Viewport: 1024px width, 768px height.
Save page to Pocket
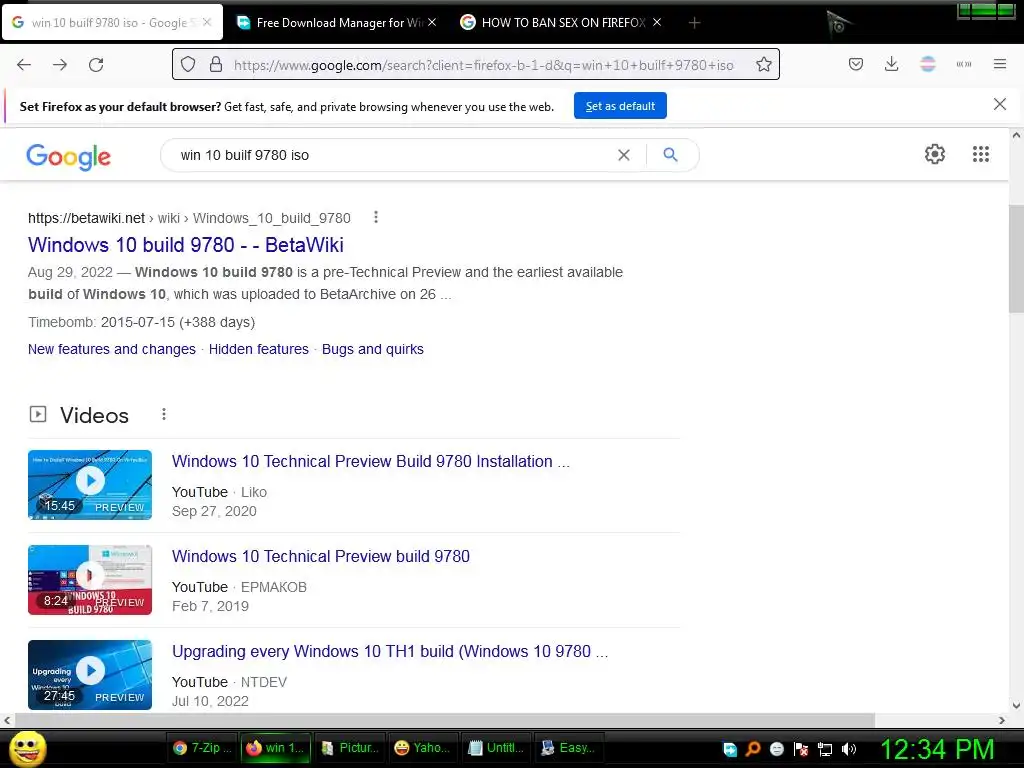856,64
